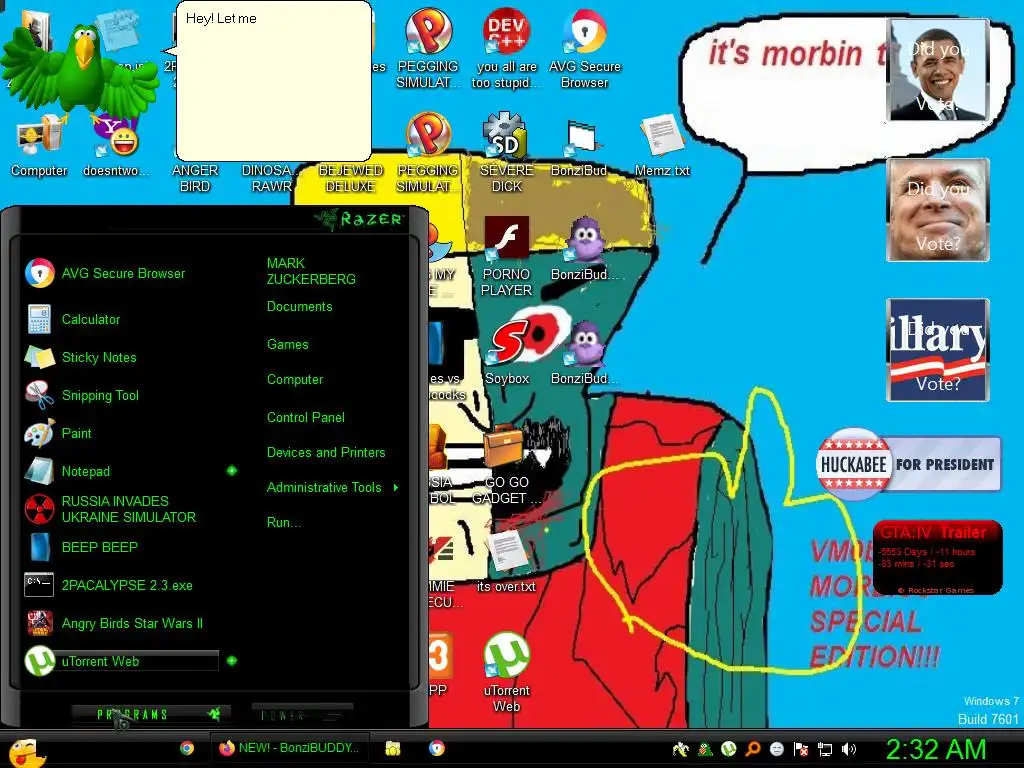Open the GO GO GADGET briefcase icon

[507, 464]
